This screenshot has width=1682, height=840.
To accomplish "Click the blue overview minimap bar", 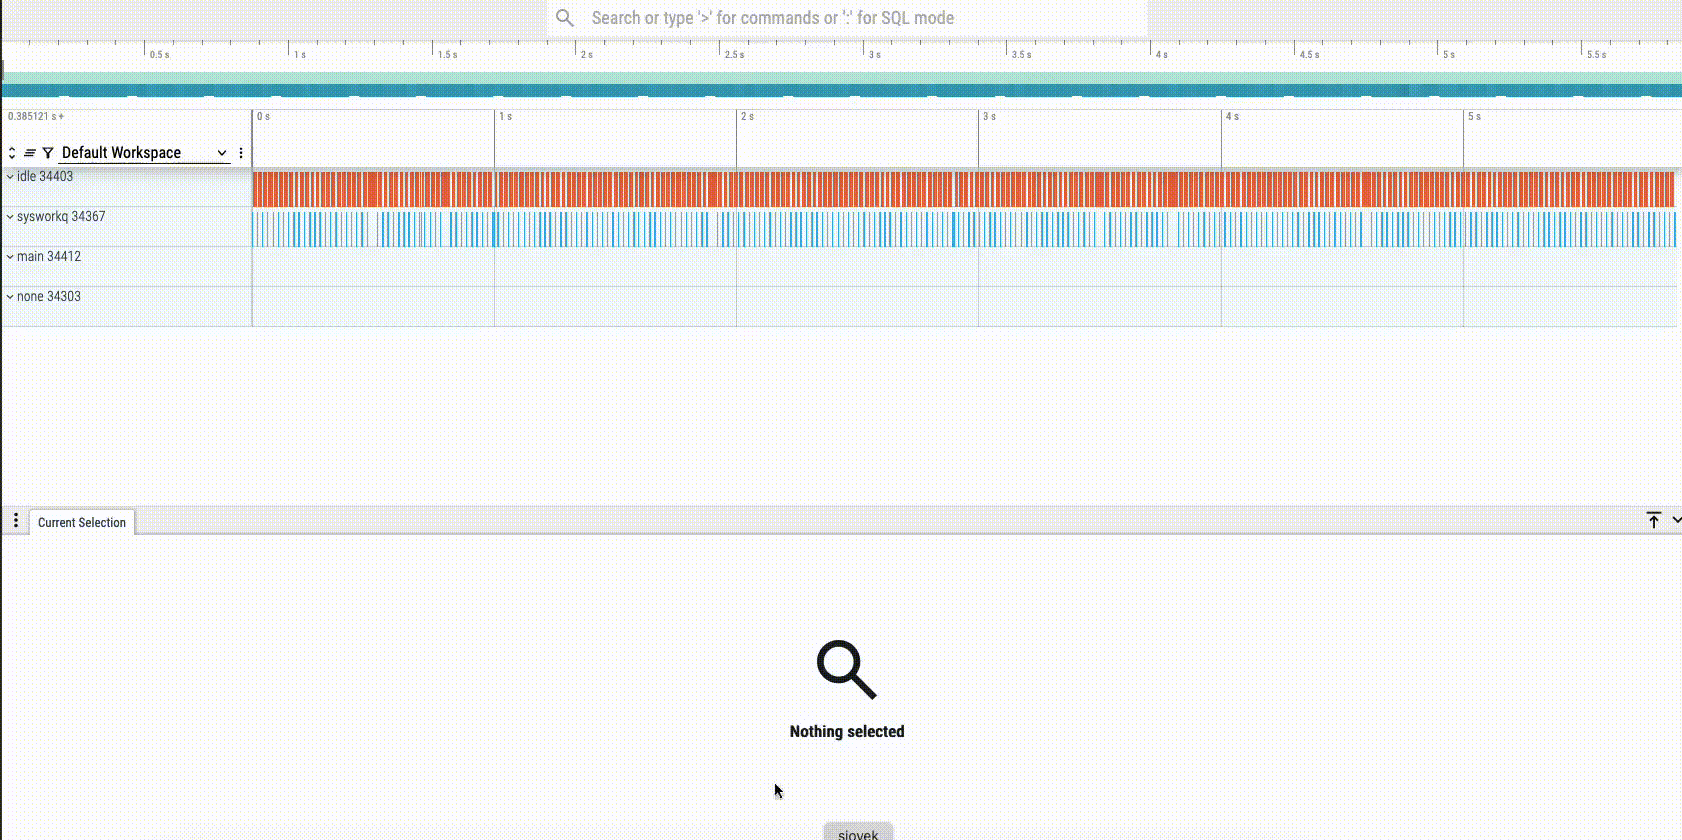I will tap(840, 91).
